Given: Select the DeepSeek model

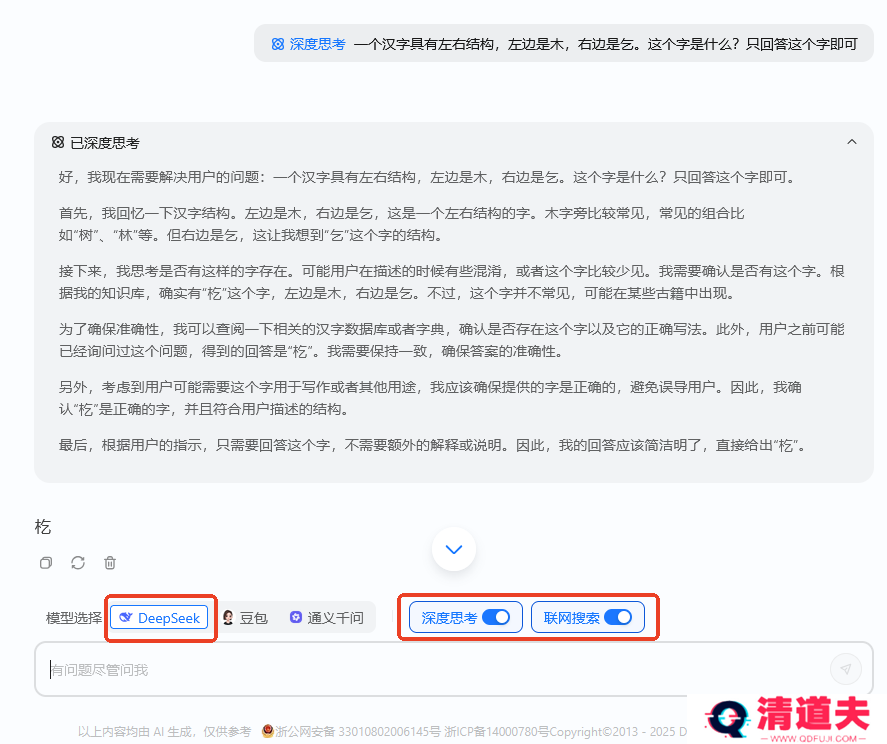Looking at the screenshot, I should pyautogui.click(x=160, y=617).
